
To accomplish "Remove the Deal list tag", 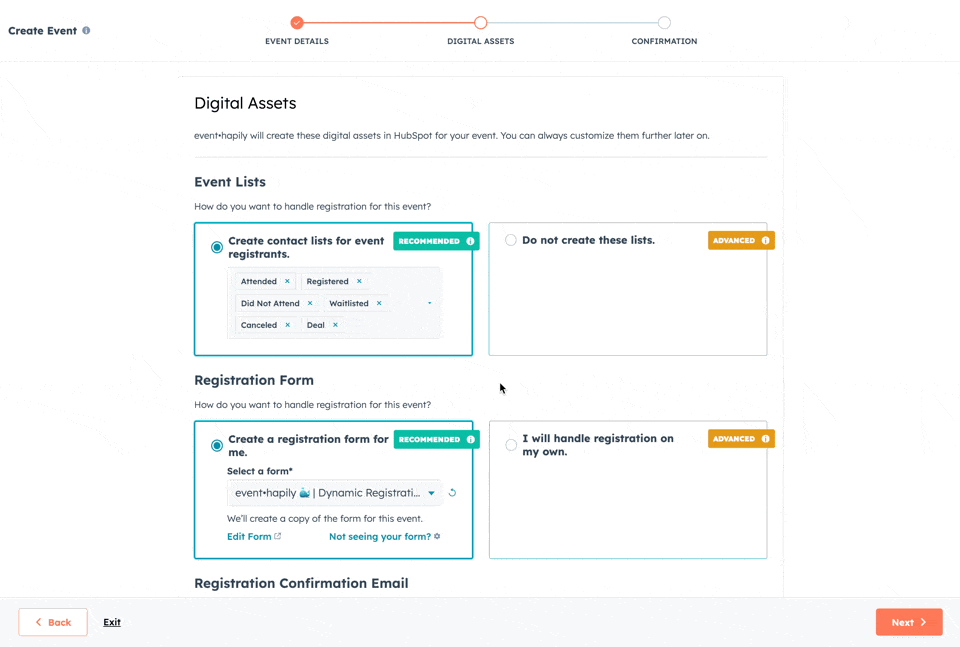I will (x=335, y=325).
